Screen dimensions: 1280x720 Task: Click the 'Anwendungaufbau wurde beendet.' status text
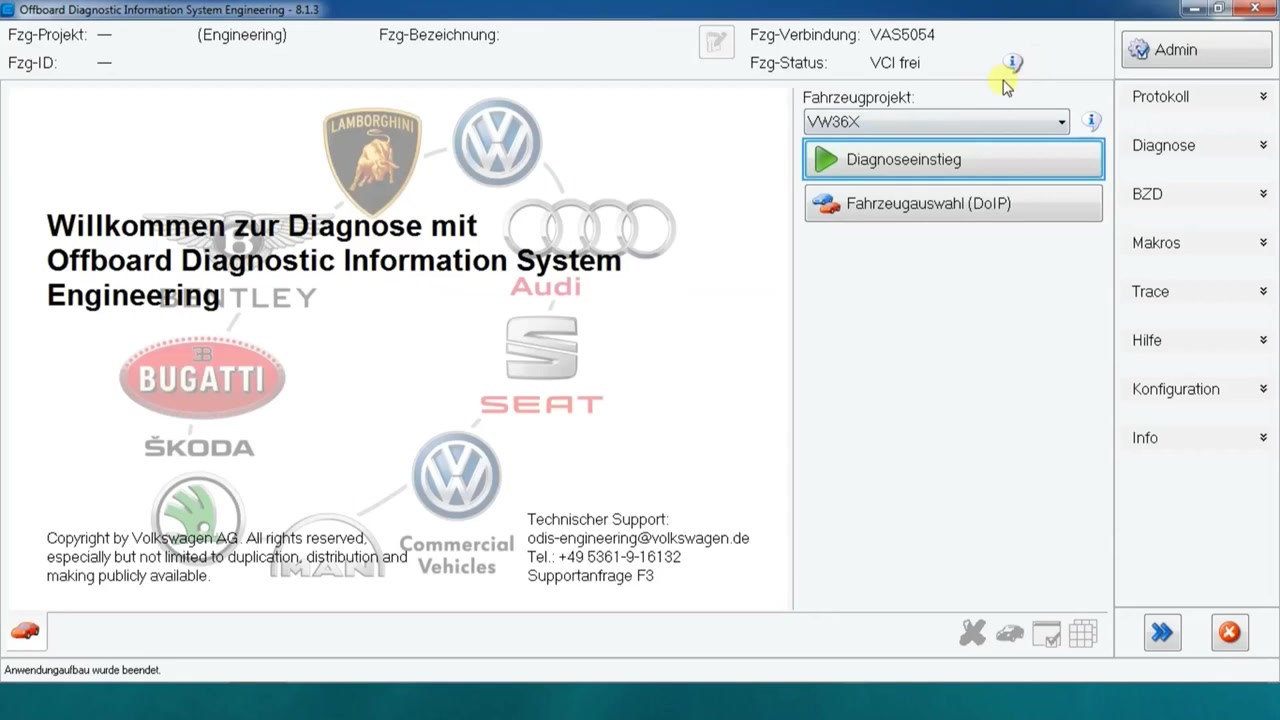(x=82, y=670)
